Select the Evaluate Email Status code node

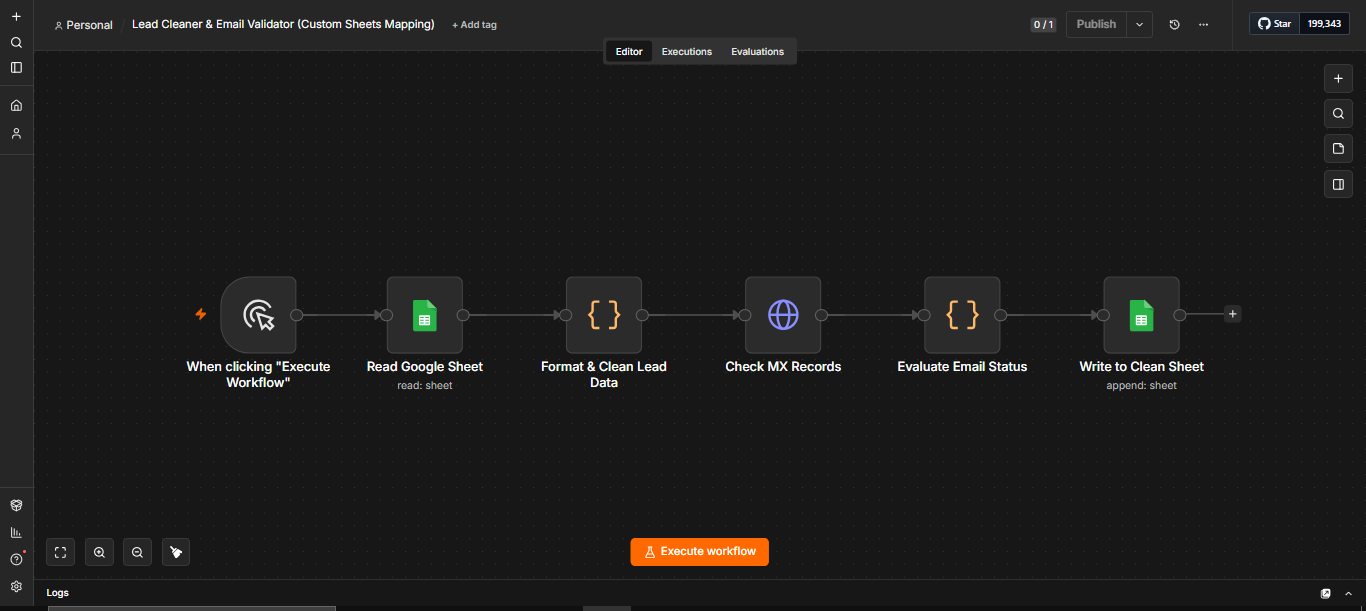click(962, 315)
